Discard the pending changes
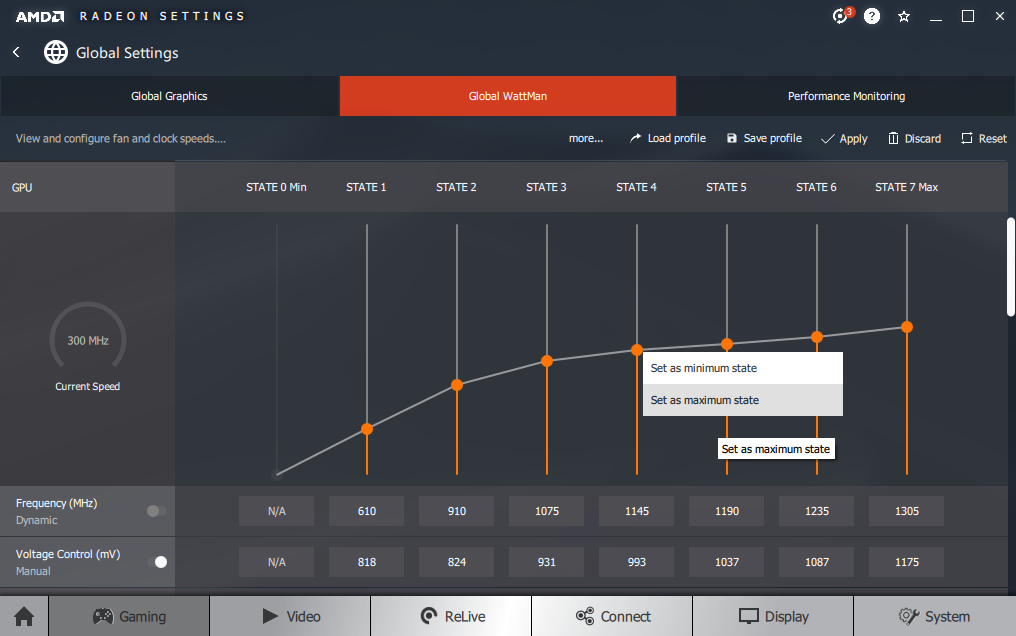The height and width of the screenshot is (636, 1016). 914,139
